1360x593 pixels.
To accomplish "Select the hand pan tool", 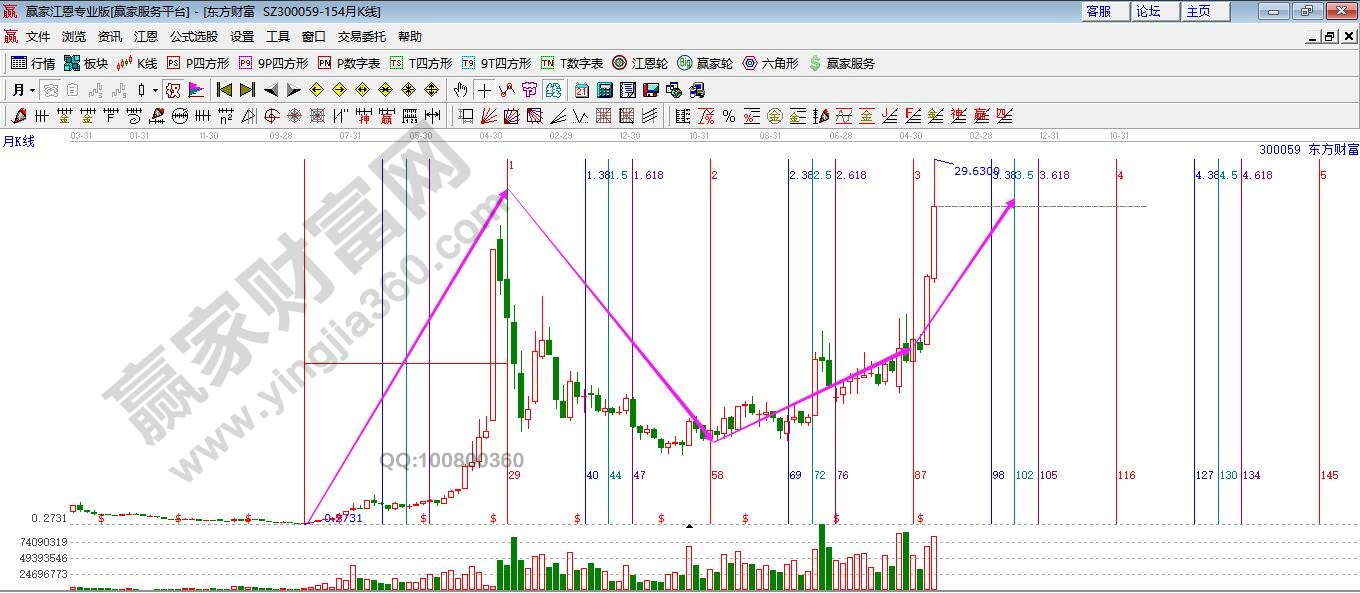I will tap(460, 90).
